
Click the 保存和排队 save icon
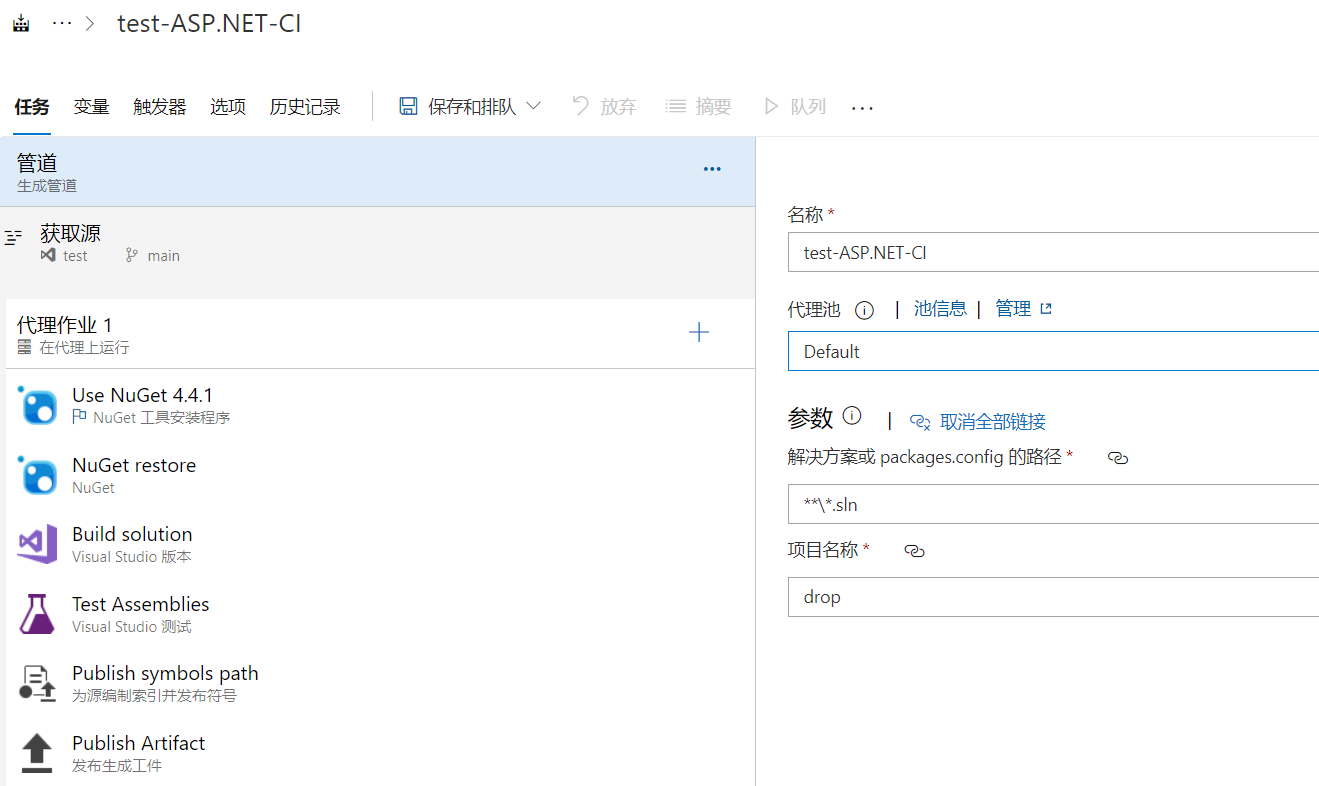coord(408,106)
